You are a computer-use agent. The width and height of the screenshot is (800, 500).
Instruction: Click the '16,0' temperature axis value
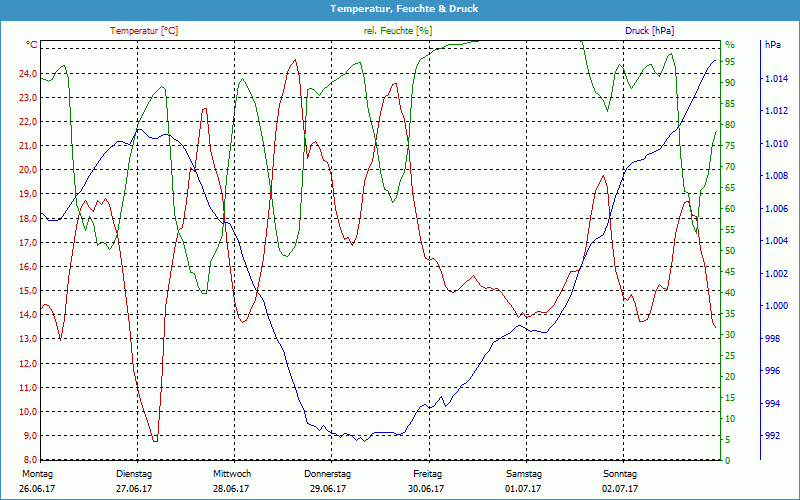point(28,266)
